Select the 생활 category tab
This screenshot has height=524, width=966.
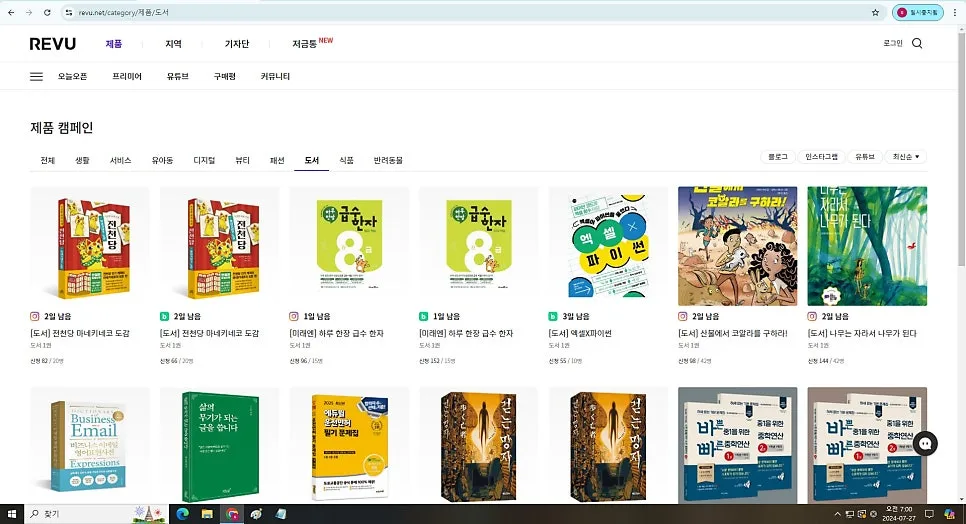coord(82,160)
